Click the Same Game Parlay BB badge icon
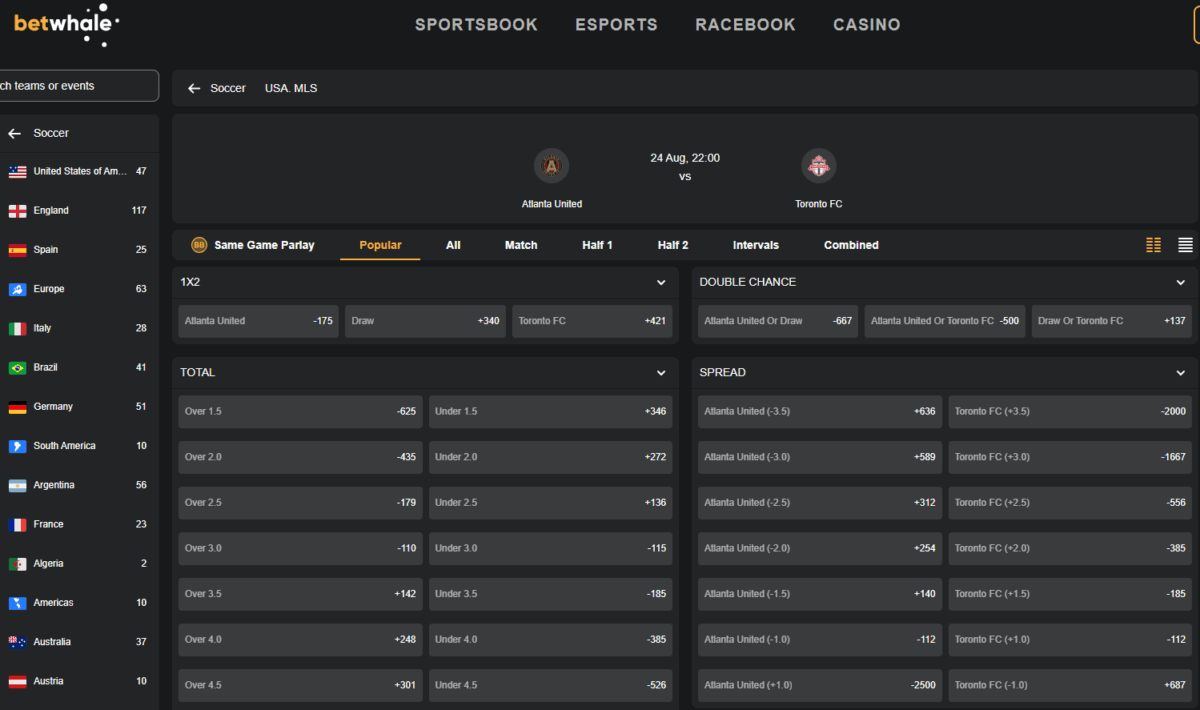 tap(199, 245)
